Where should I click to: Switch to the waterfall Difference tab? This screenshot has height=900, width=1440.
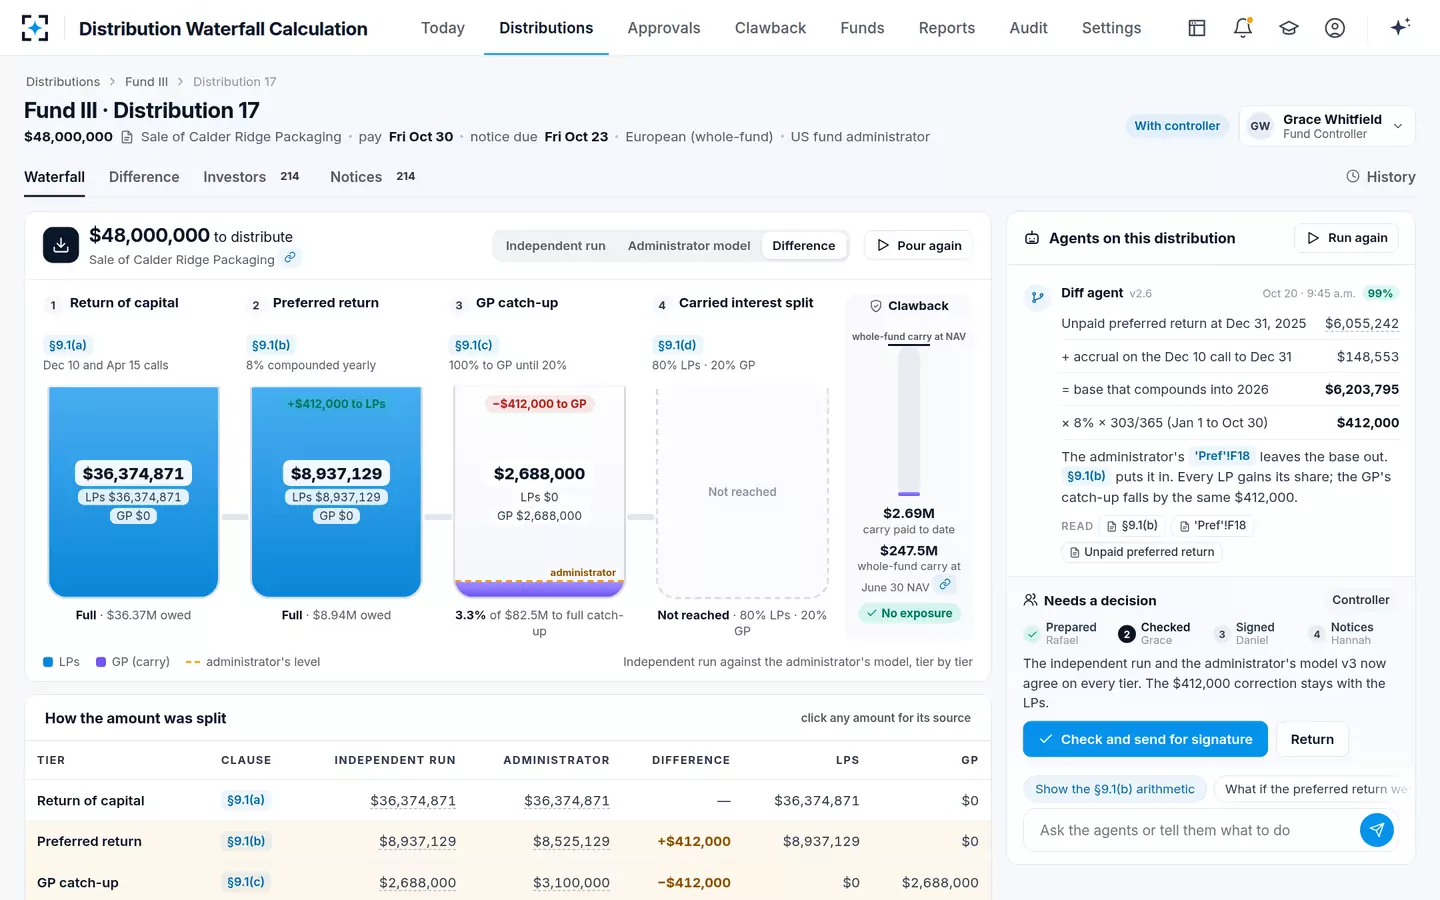click(x=144, y=177)
